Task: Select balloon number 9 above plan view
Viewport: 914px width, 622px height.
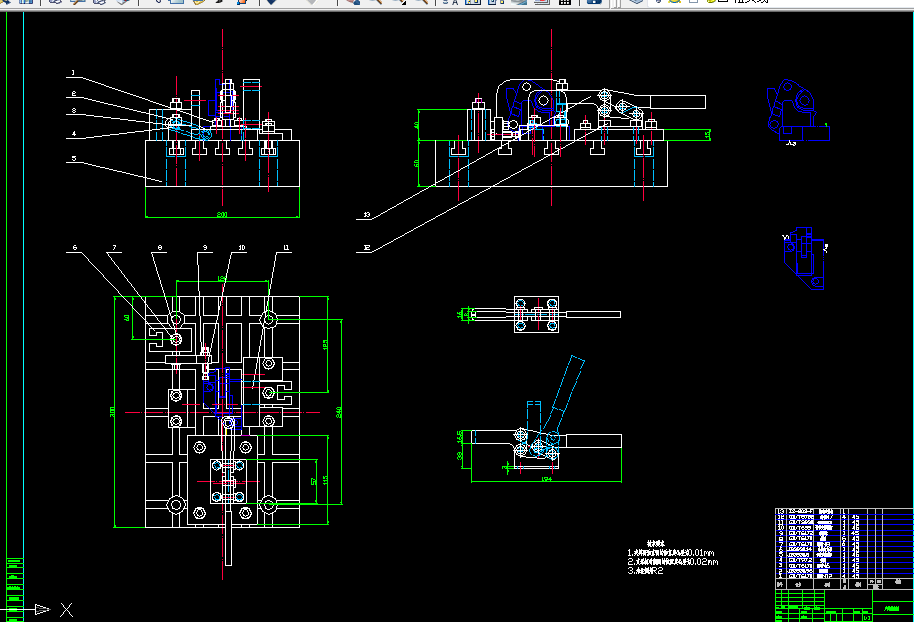Action: [x=205, y=248]
